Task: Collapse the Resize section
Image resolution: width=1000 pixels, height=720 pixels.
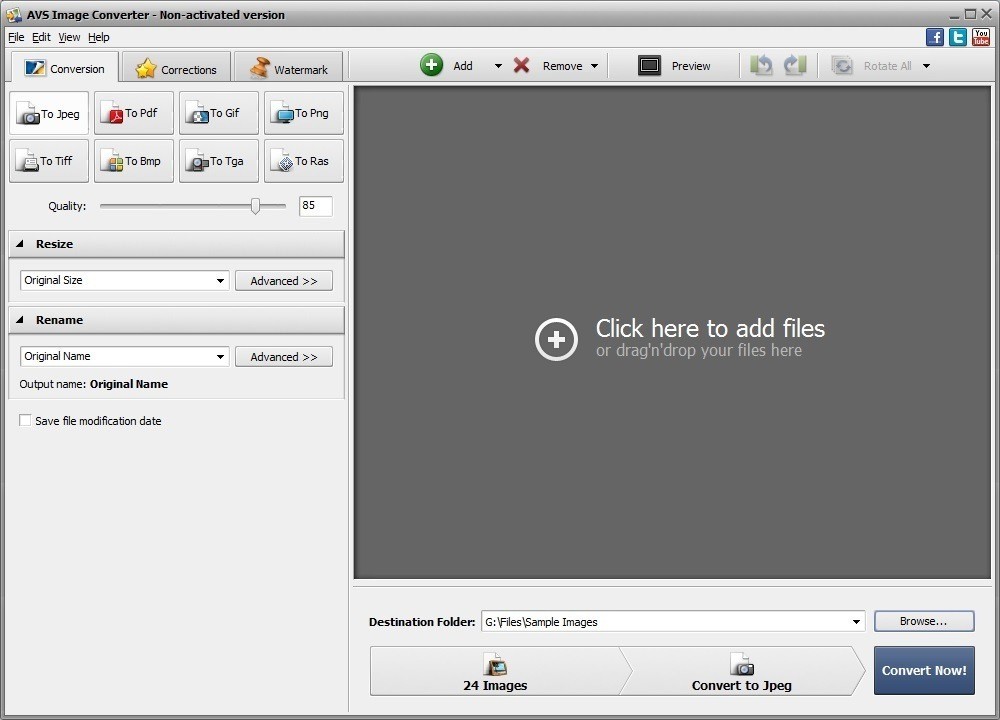Action: [x=20, y=243]
